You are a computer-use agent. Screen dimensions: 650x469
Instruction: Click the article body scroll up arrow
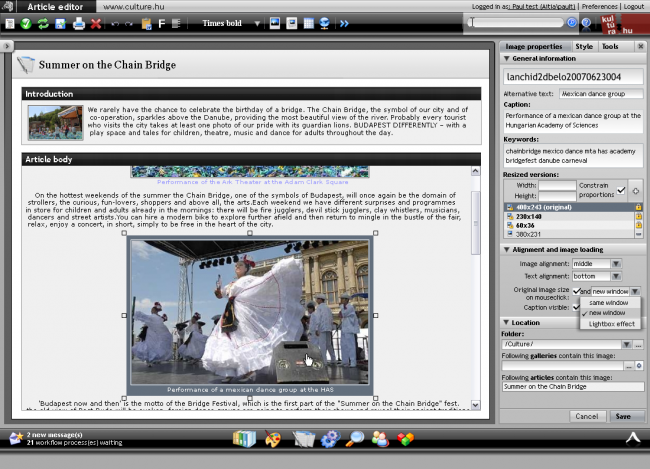coord(475,171)
